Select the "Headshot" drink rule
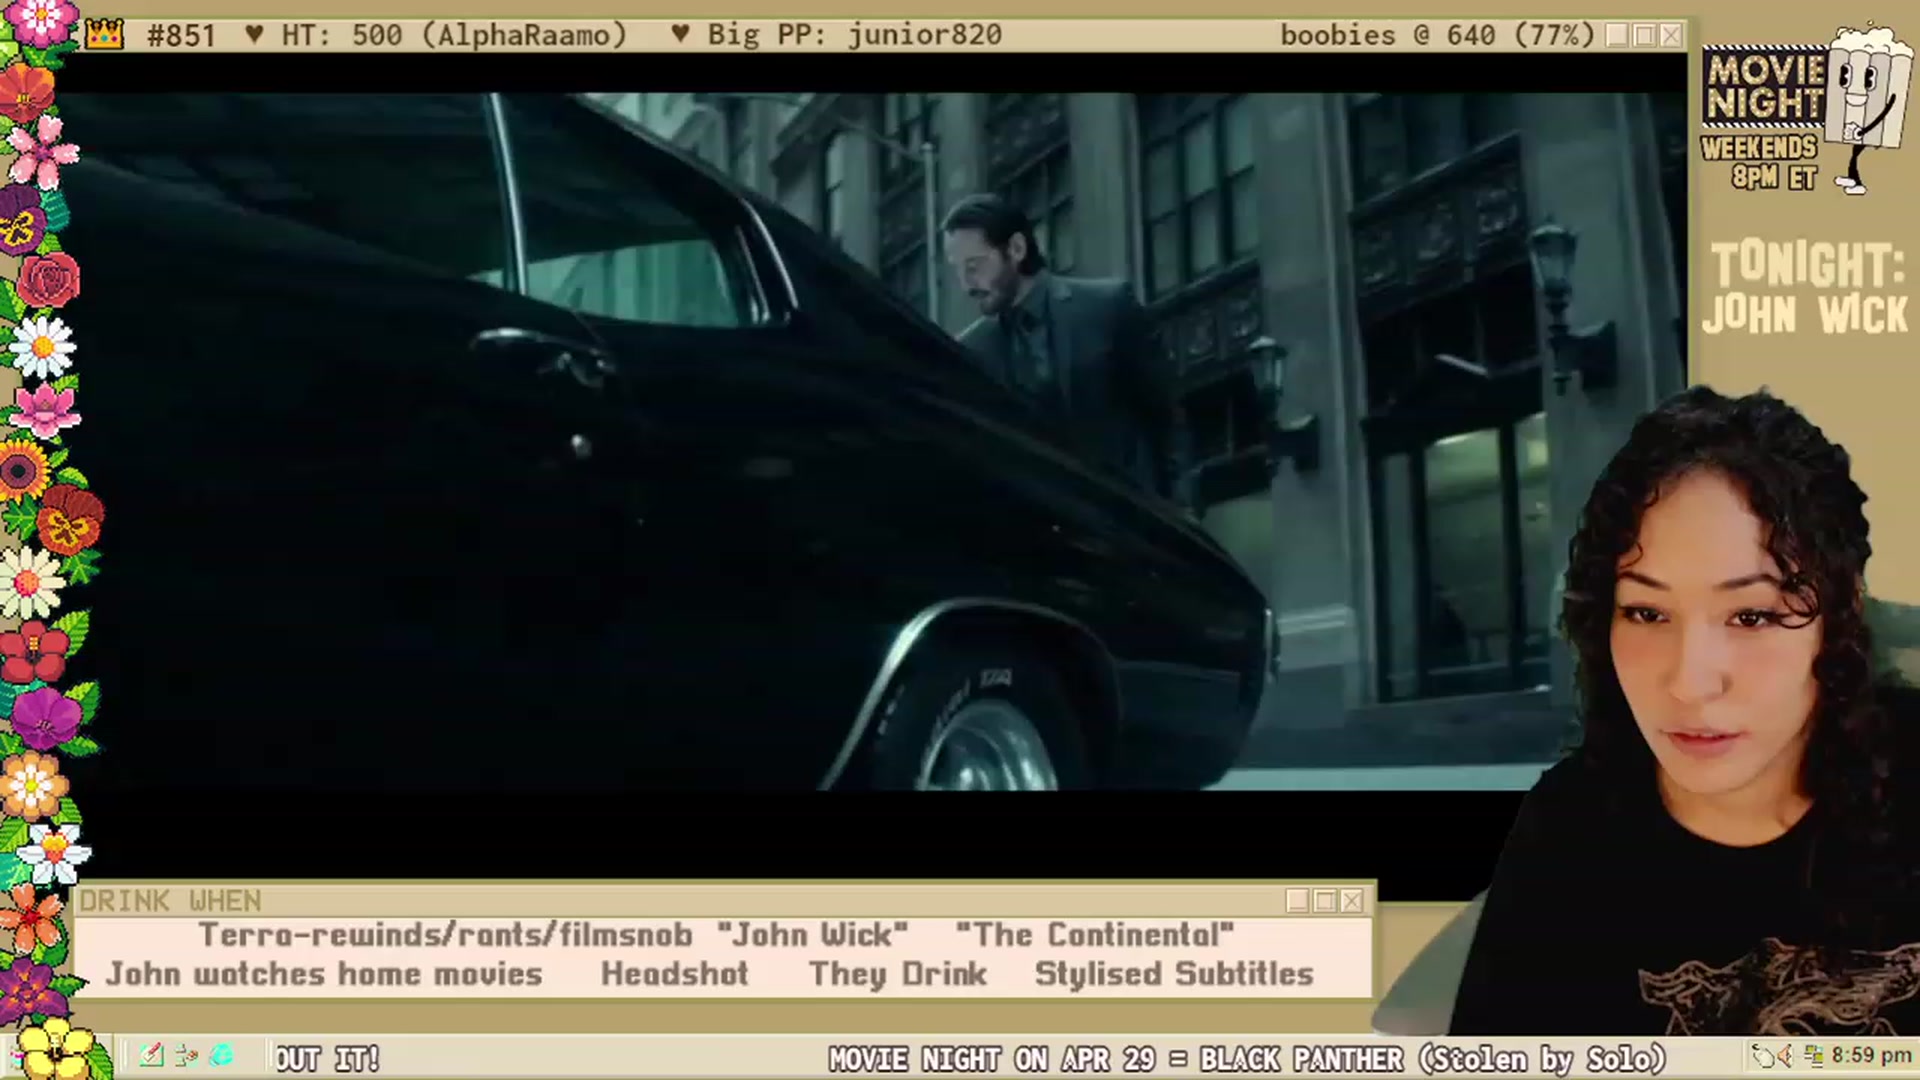The image size is (1920, 1080). [x=675, y=974]
